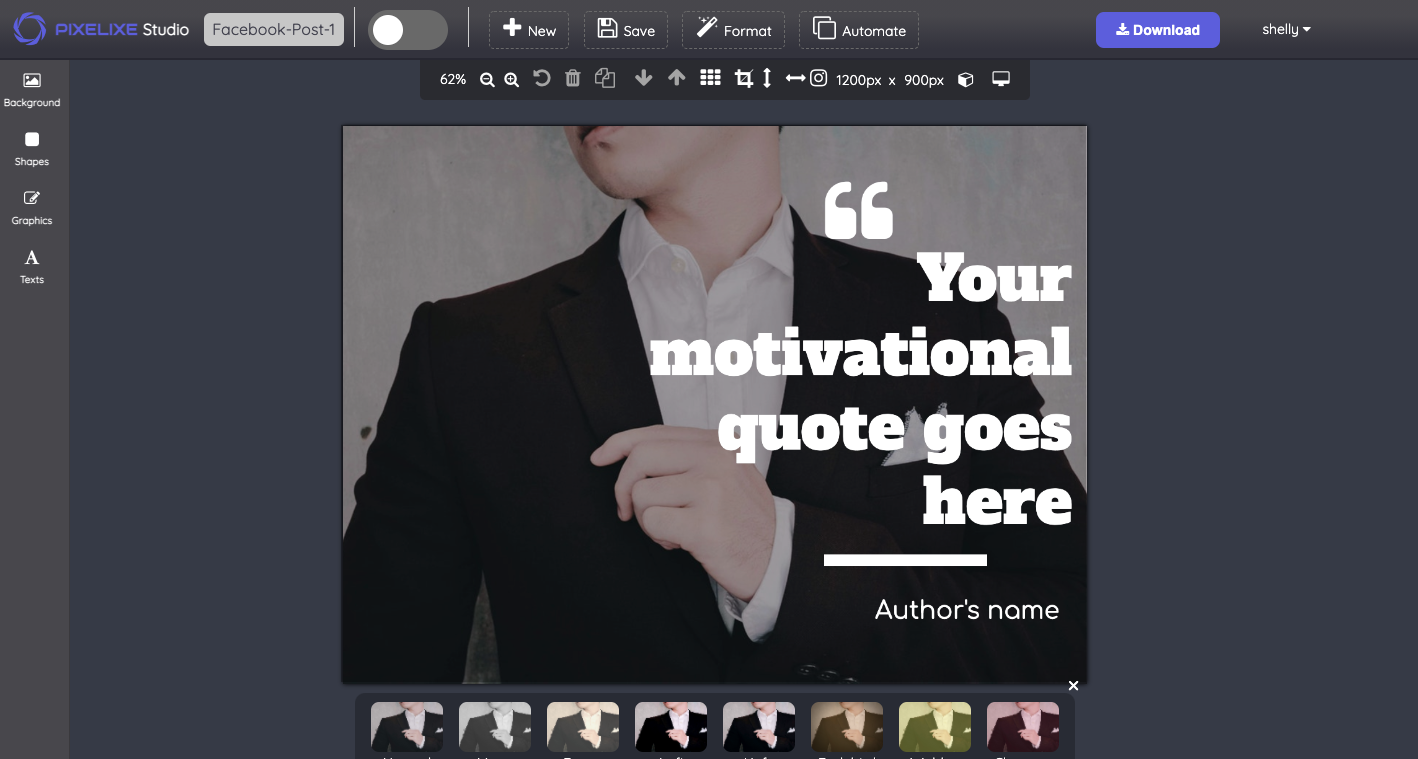The image size is (1418, 759).
Task: Apply the golden-brown filter thumbnail
Action: [x=847, y=727]
